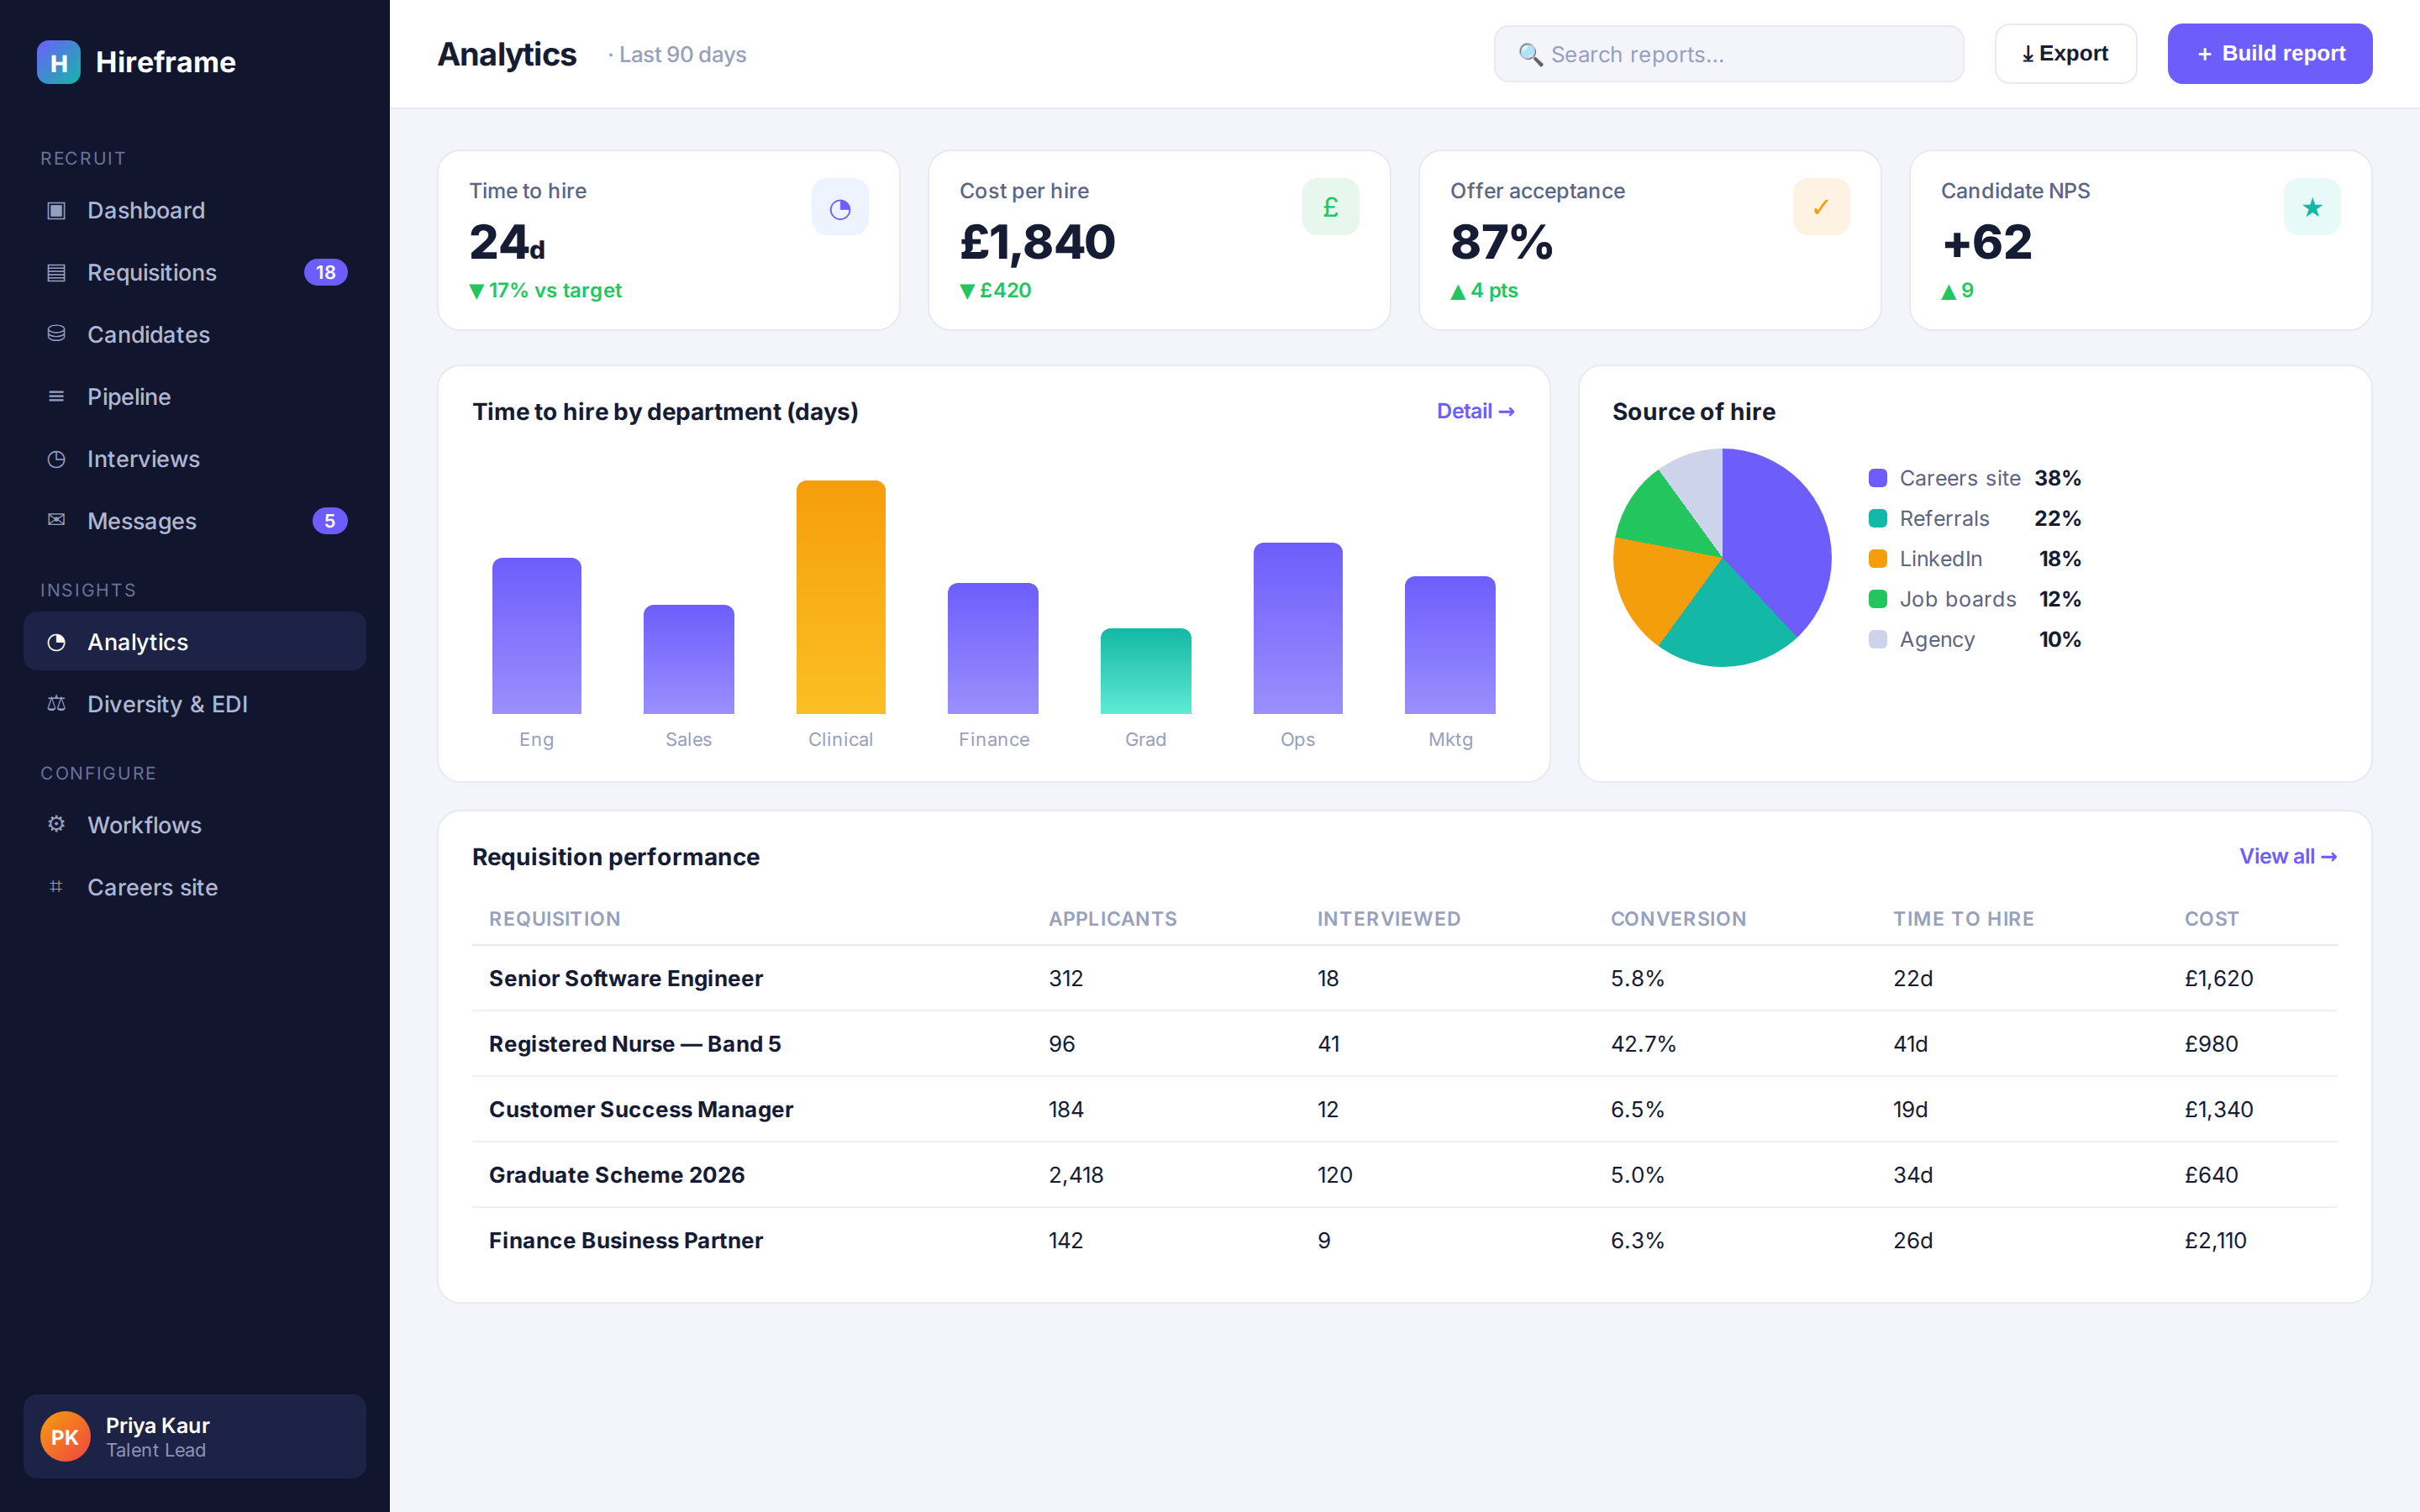The height and width of the screenshot is (1512, 2420).
Task: Open the Candidates section
Action: coord(195,334)
